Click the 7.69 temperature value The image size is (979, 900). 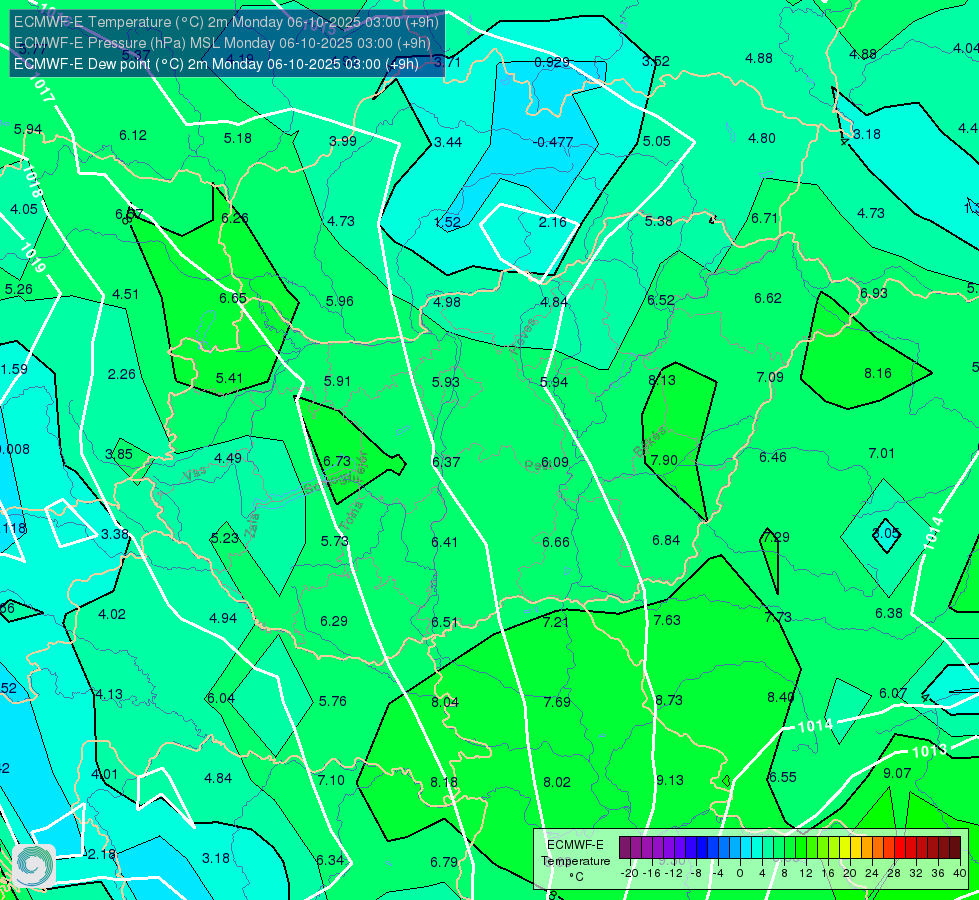(557, 702)
